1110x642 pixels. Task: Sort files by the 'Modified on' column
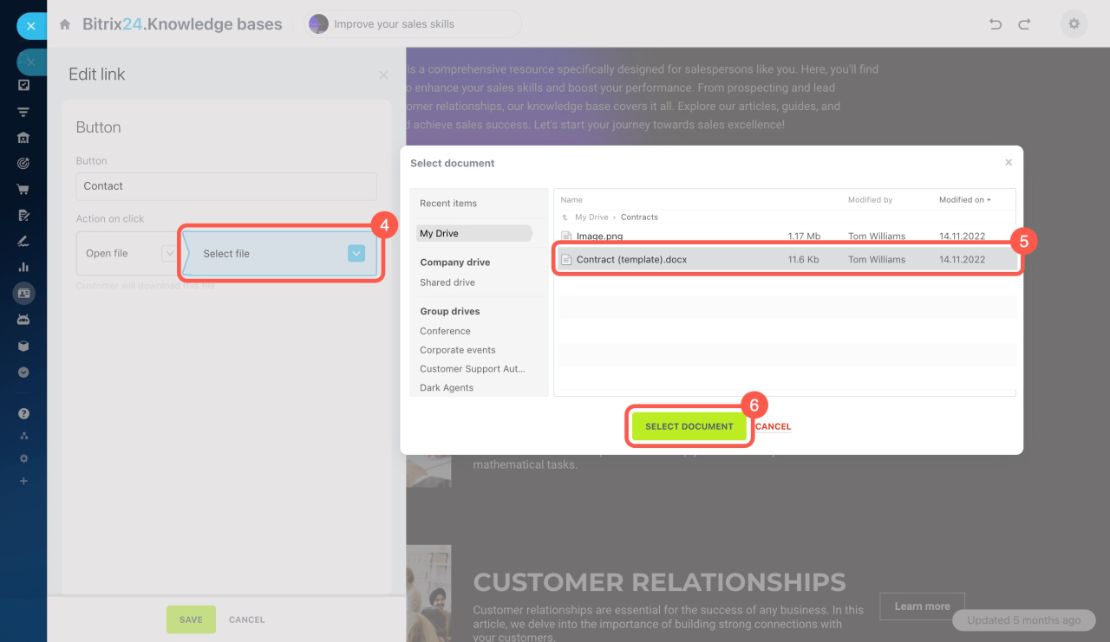tap(964, 200)
